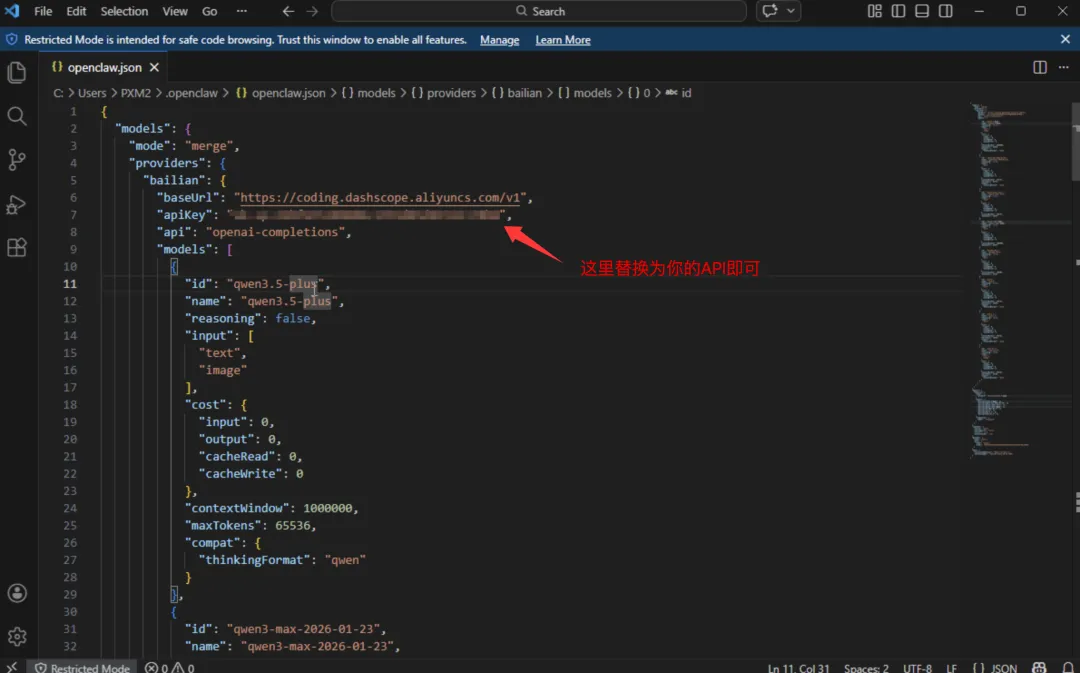This screenshot has height=673, width=1080.
Task: Toggle the bottom panel
Action: pyautogui.click(x=922, y=11)
